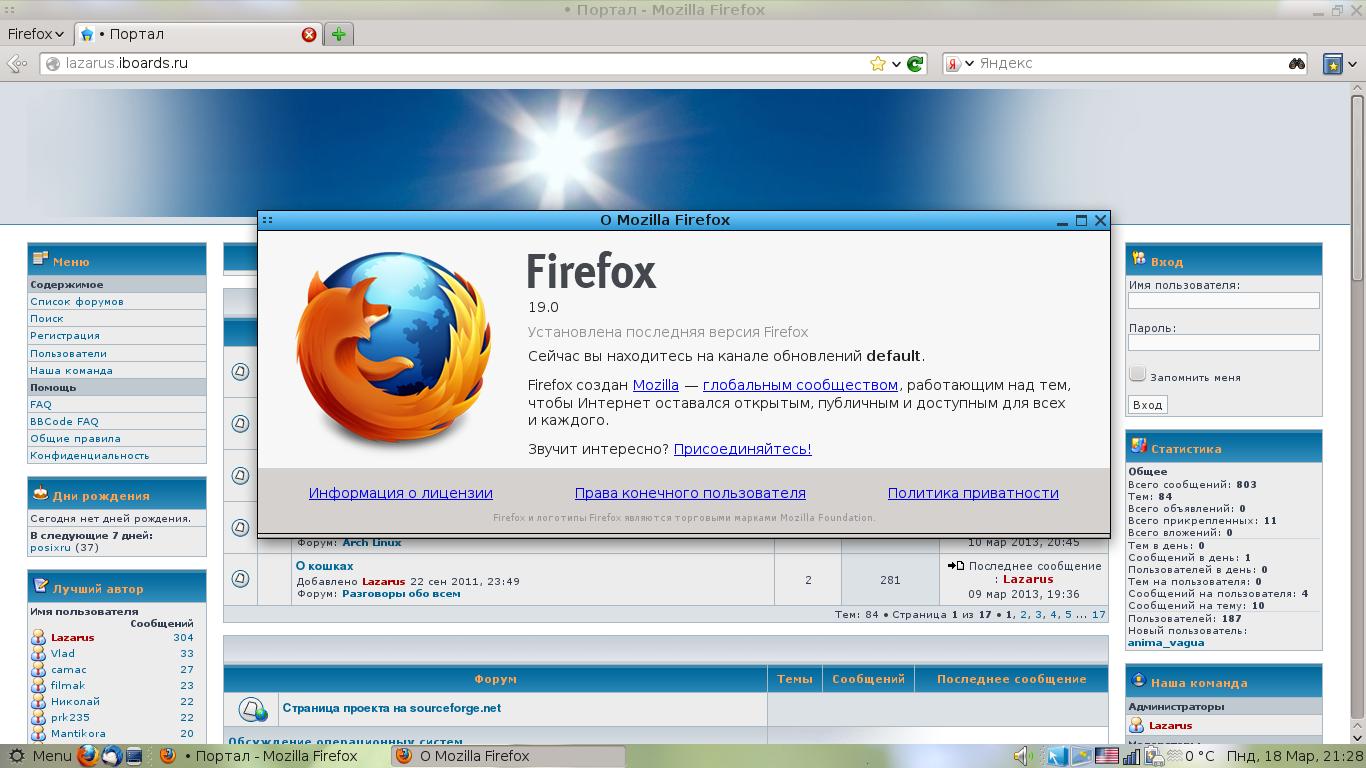
Task: Open Политика приватности link
Action: click(x=973, y=493)
